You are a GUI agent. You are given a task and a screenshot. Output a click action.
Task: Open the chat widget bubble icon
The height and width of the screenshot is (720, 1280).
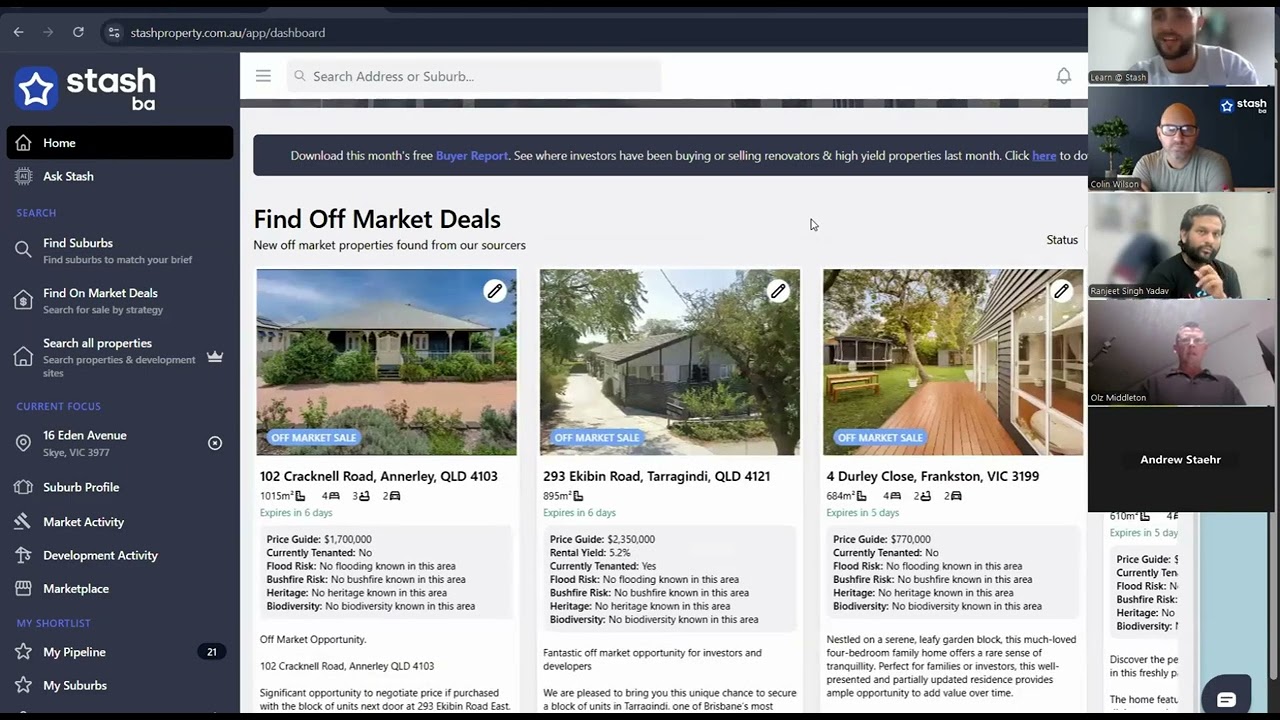tap(1226, 699)
